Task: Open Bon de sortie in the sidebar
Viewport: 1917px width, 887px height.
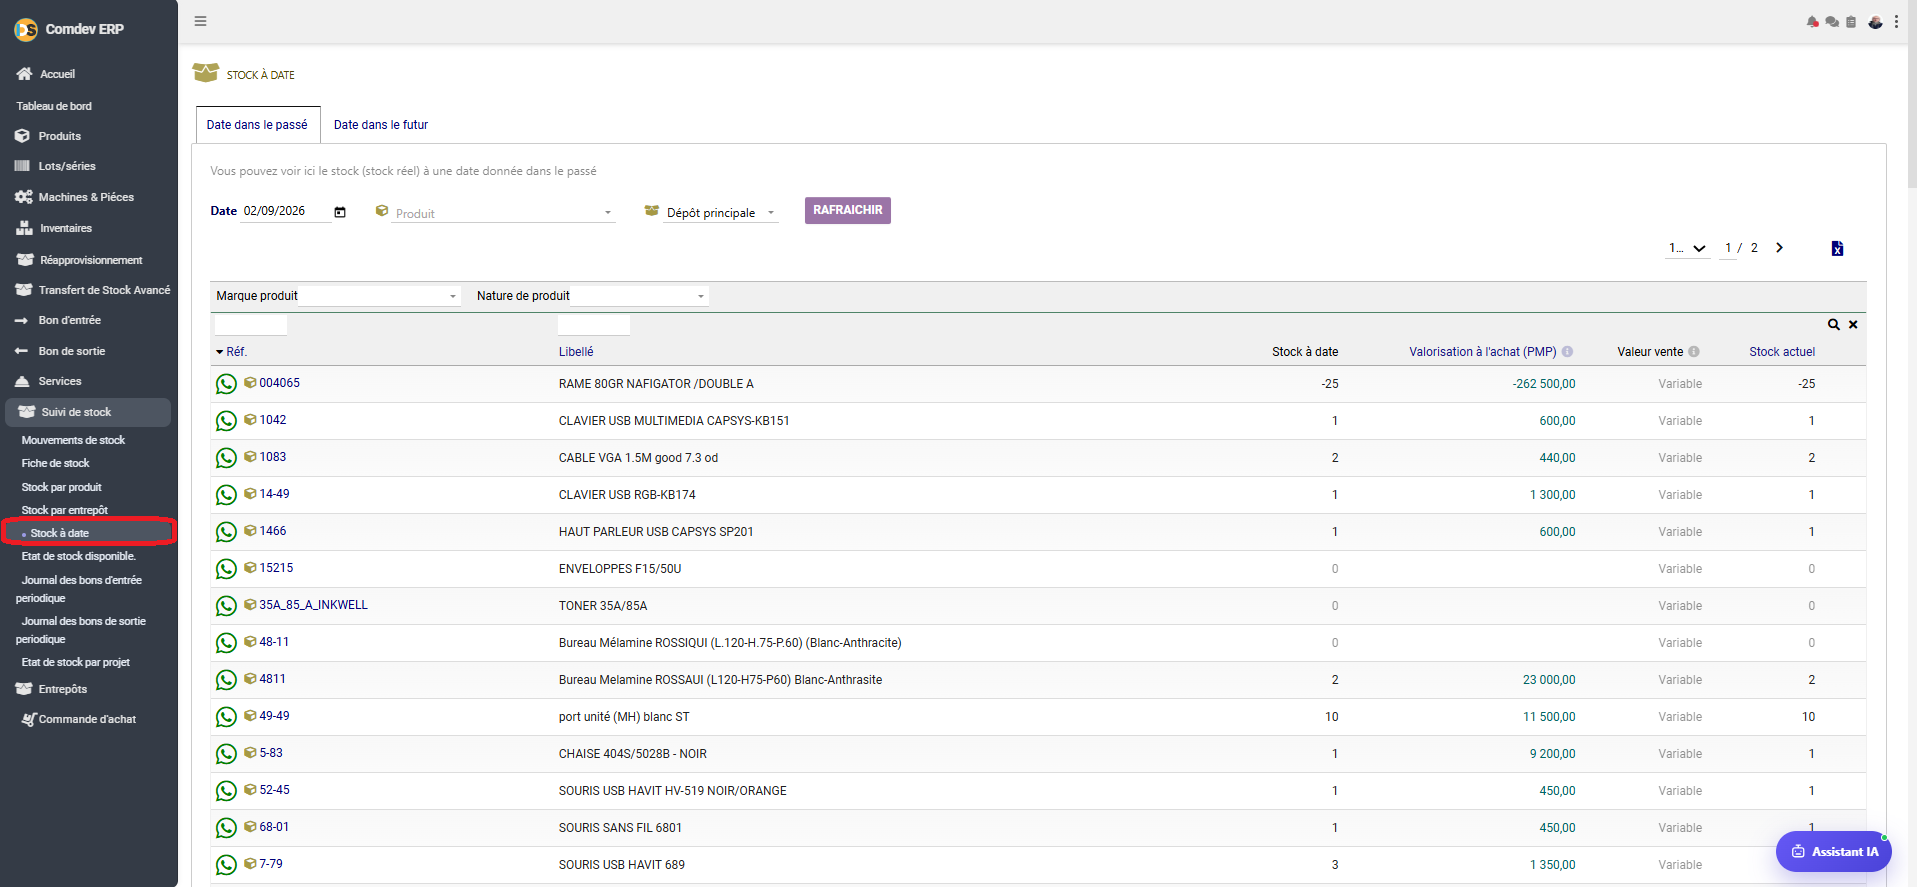Action: pos(71,351)
